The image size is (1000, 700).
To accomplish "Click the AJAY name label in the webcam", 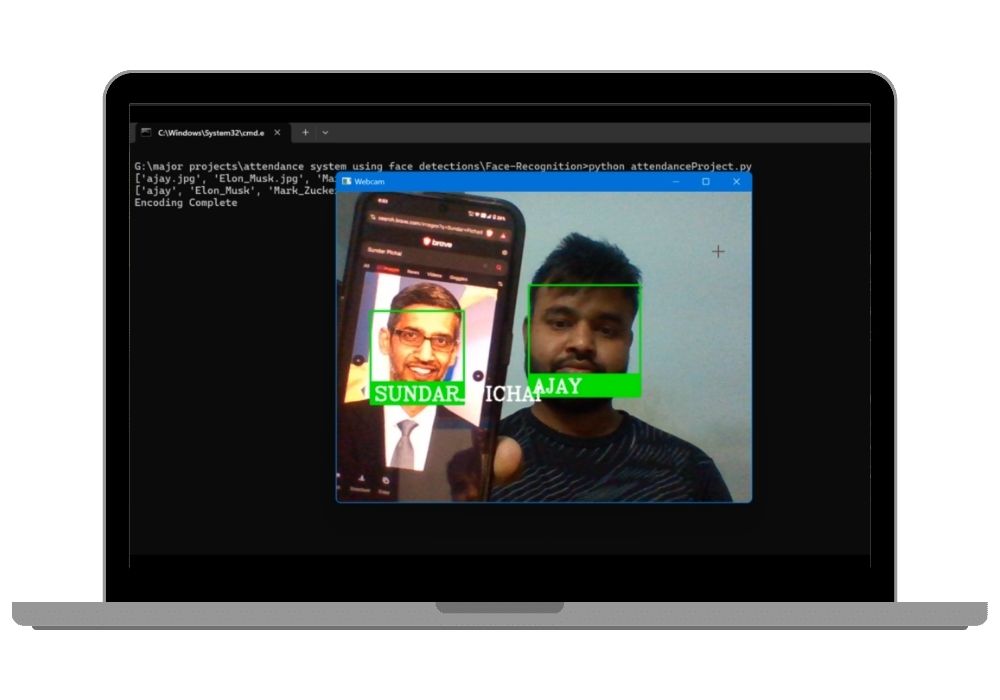I will pos(584,386).
